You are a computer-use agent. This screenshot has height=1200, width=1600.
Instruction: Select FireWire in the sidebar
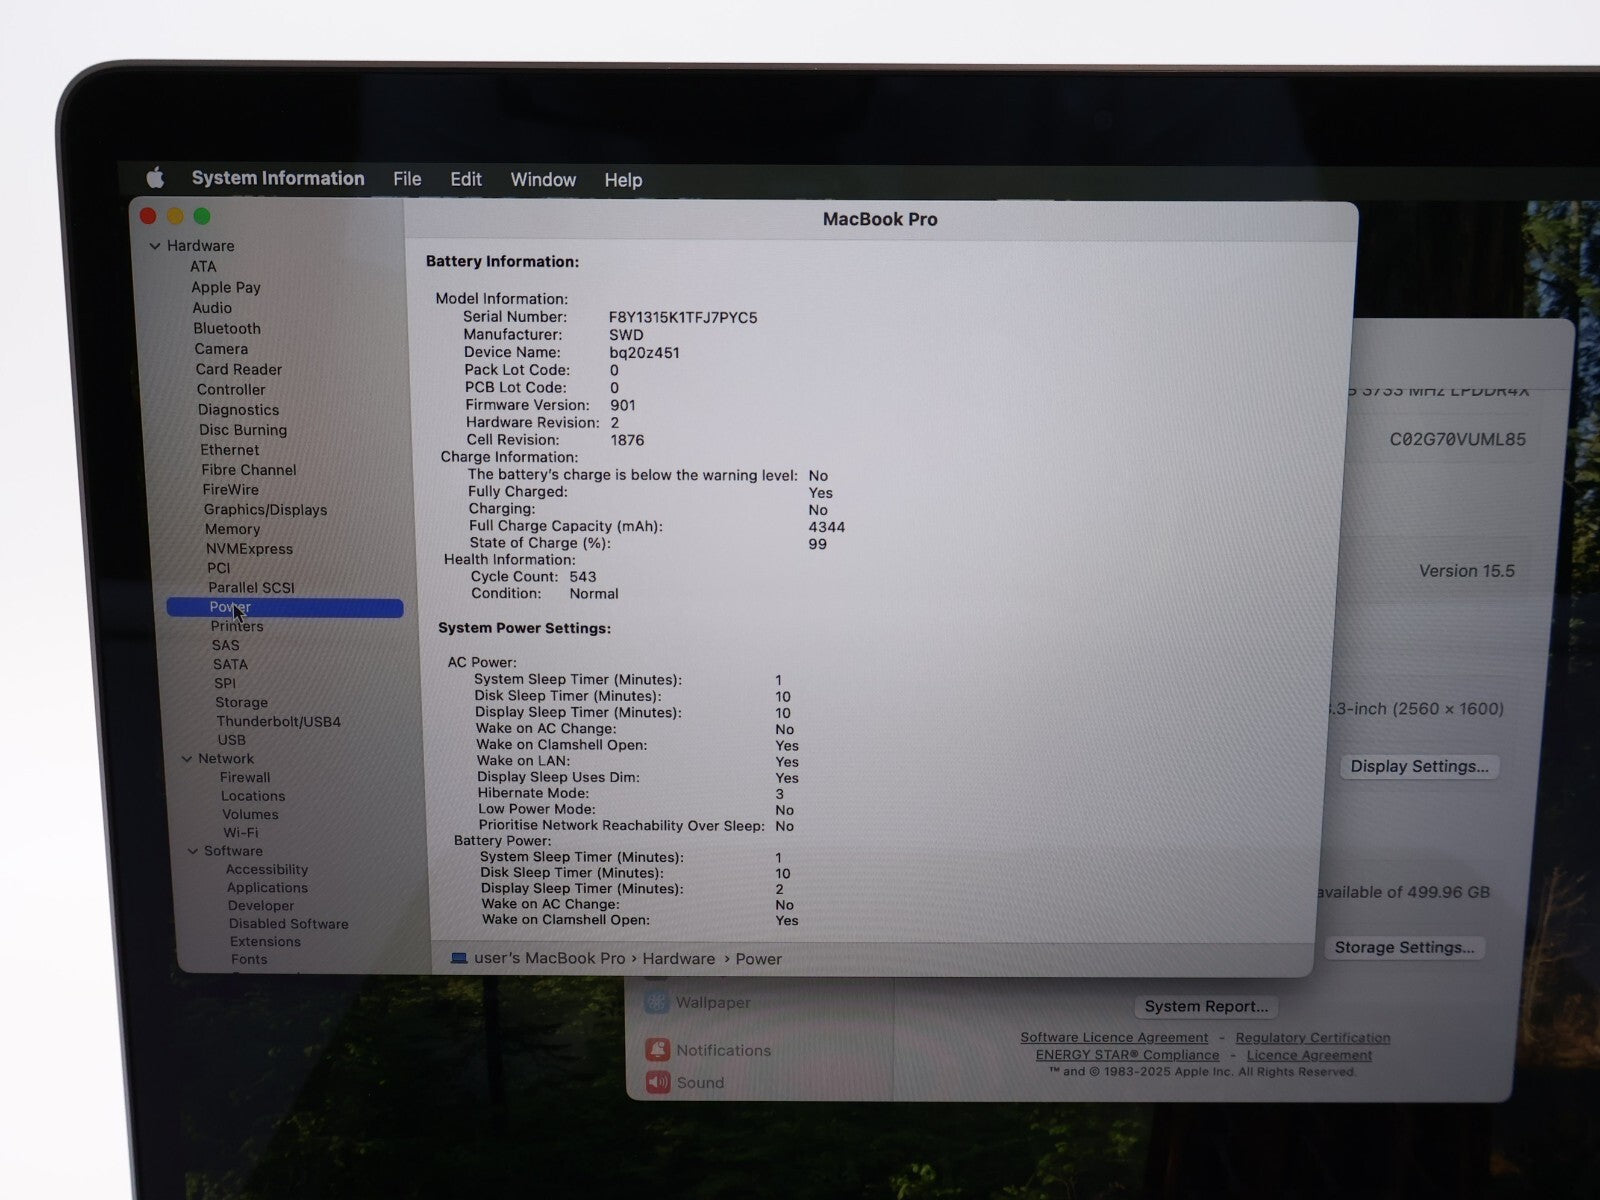[x=231, y=490]
